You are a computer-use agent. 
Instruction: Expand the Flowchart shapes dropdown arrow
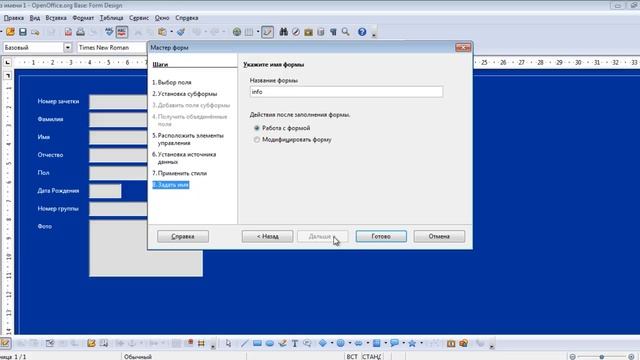(386, 344)
